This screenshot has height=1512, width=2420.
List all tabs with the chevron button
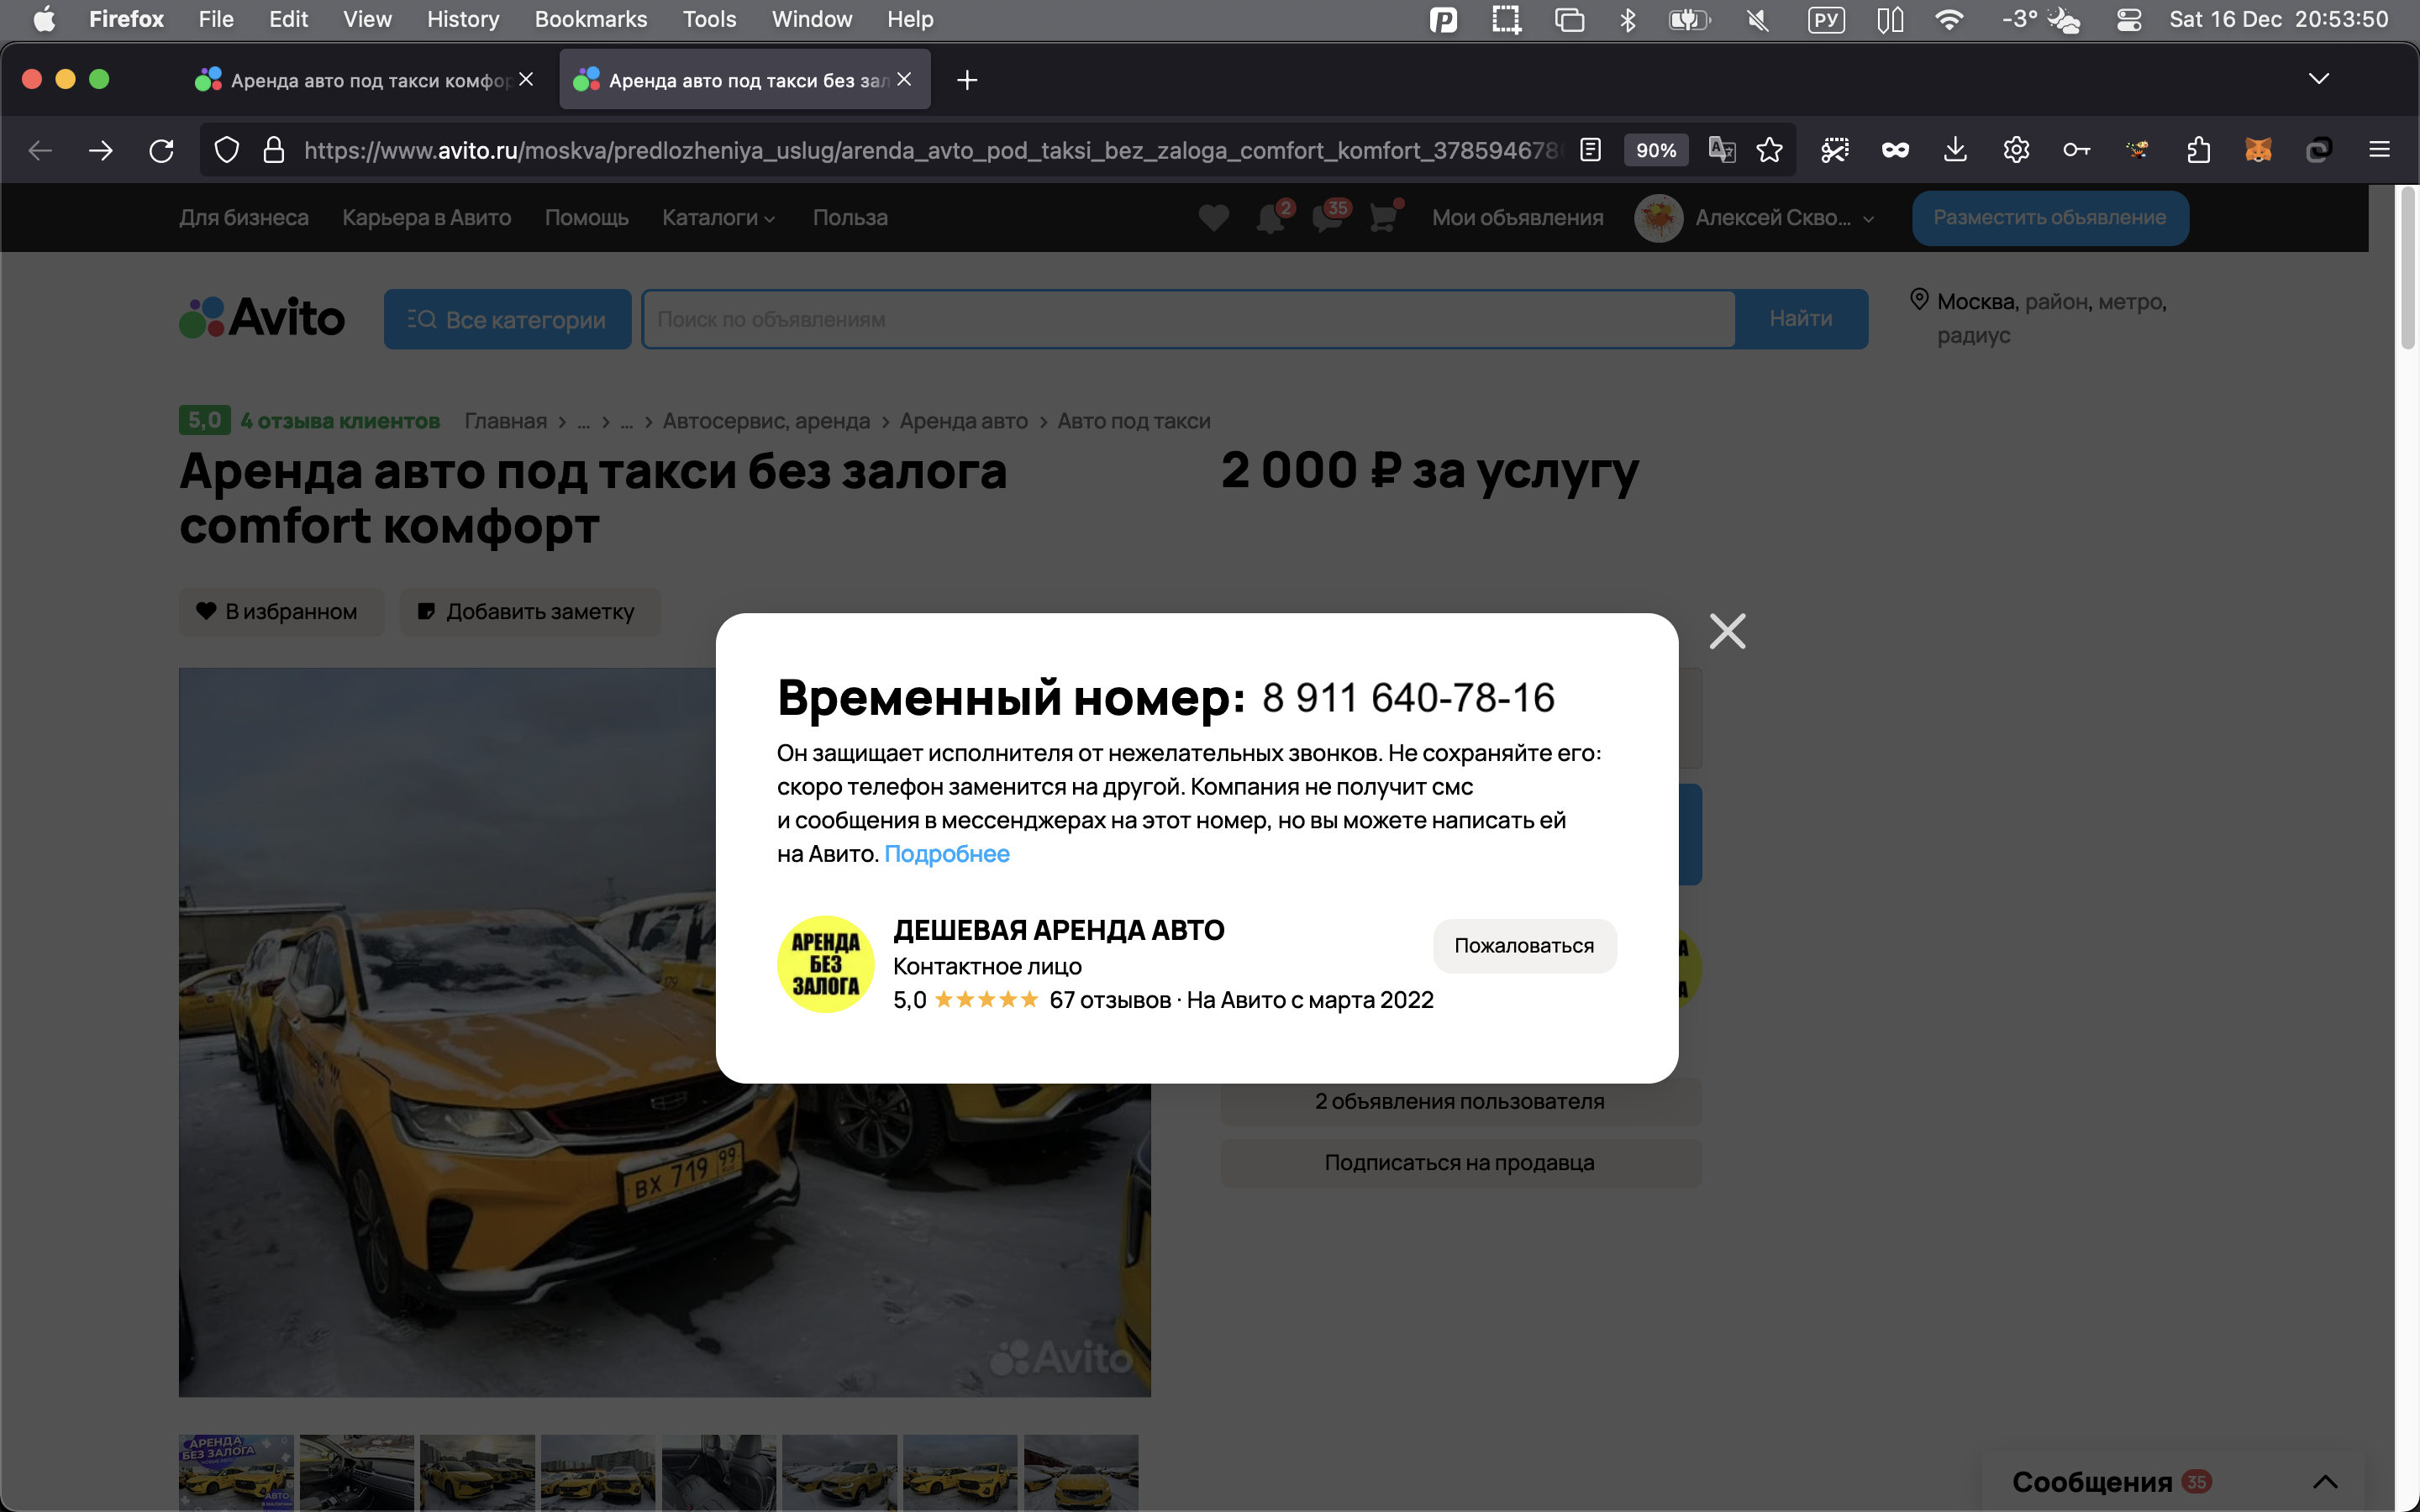click(2319, 79)
